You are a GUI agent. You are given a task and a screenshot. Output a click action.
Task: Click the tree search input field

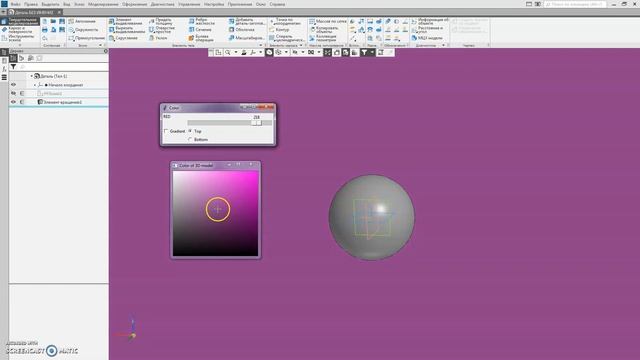coord(63,67)
